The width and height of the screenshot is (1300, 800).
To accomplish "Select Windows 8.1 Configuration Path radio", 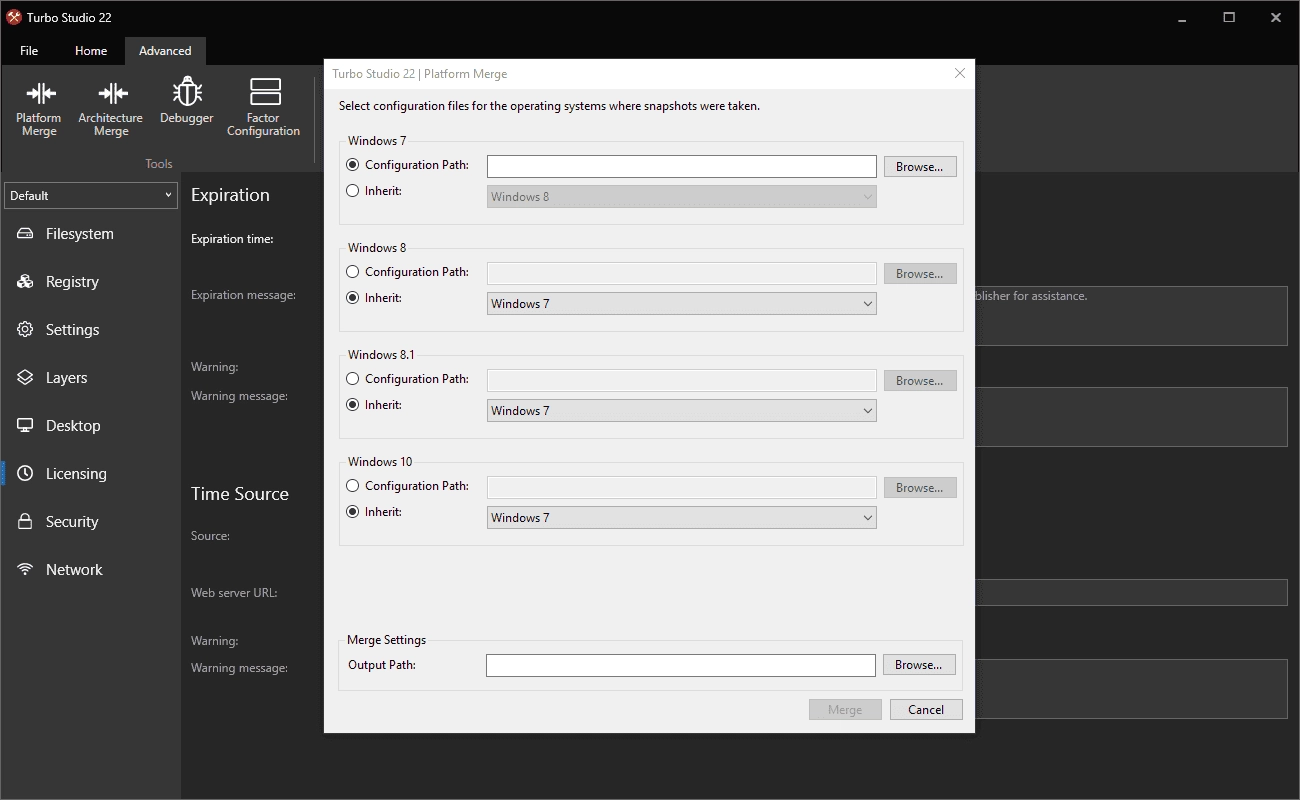I will click(352, 379).
